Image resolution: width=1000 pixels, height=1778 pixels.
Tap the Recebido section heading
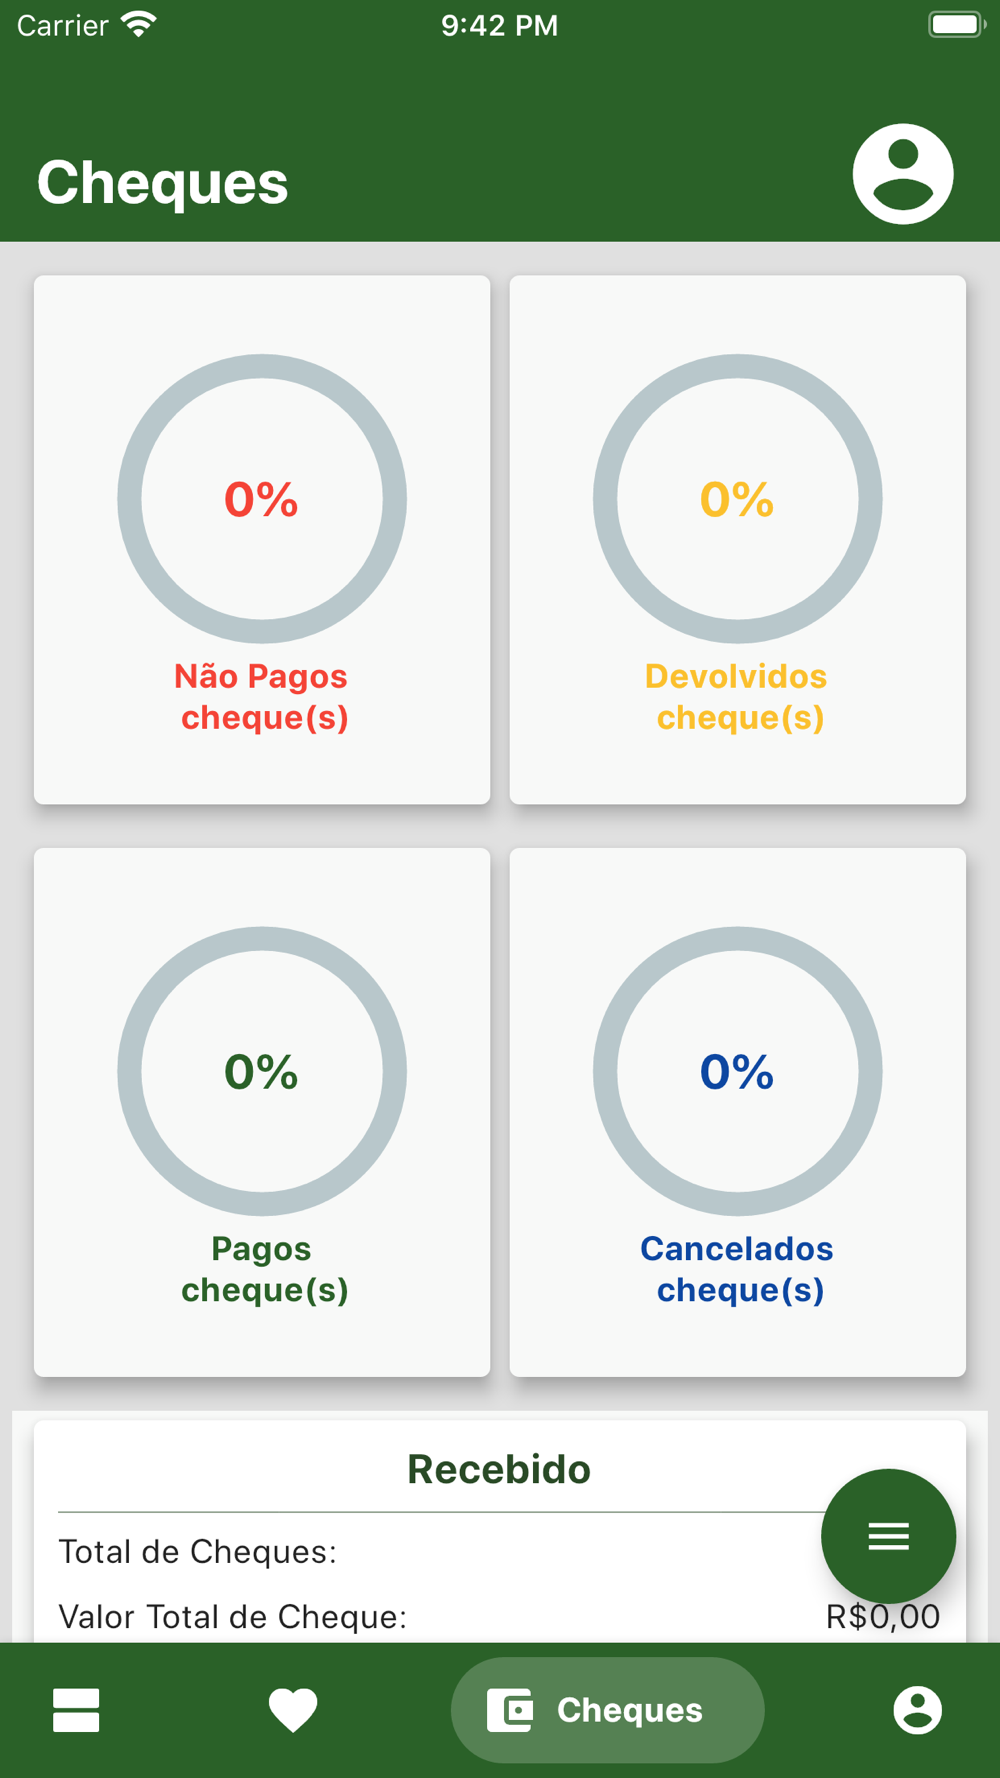click(499, 1469)
